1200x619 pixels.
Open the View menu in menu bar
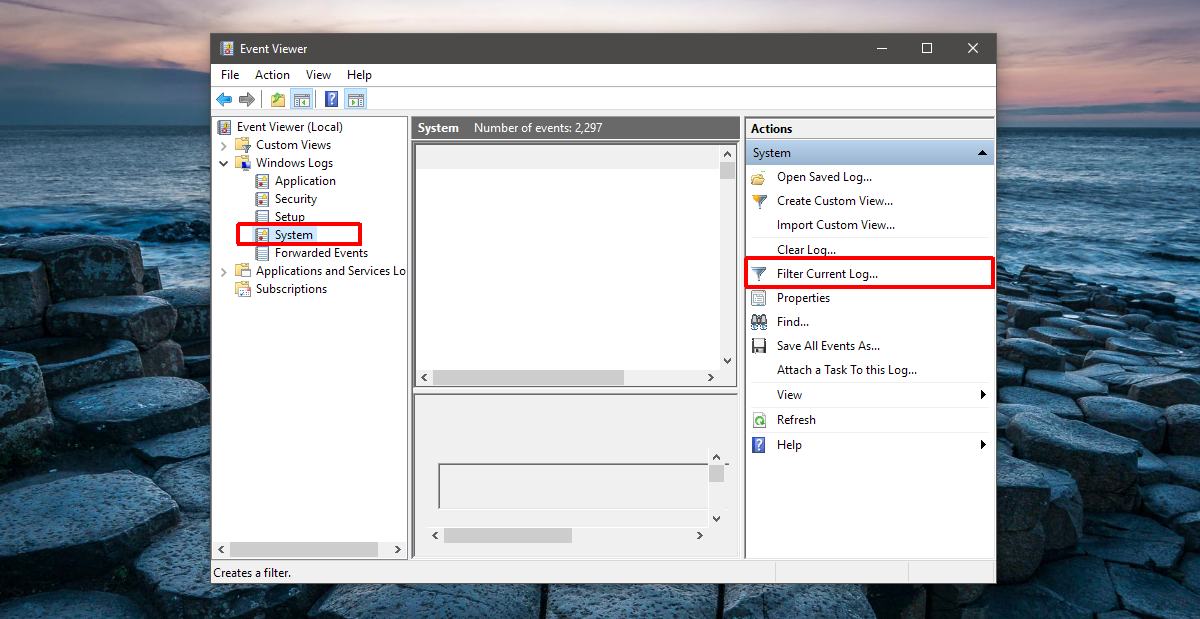click(x=318, y=75)
